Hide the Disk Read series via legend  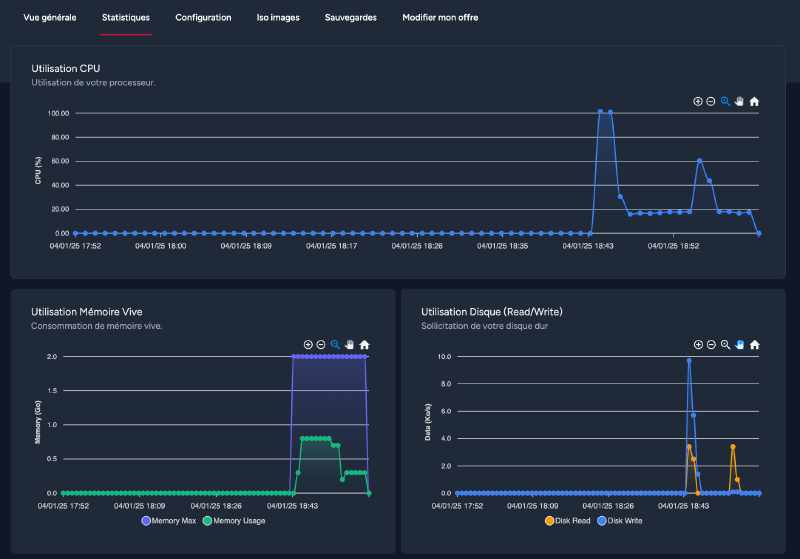point(567,520)
